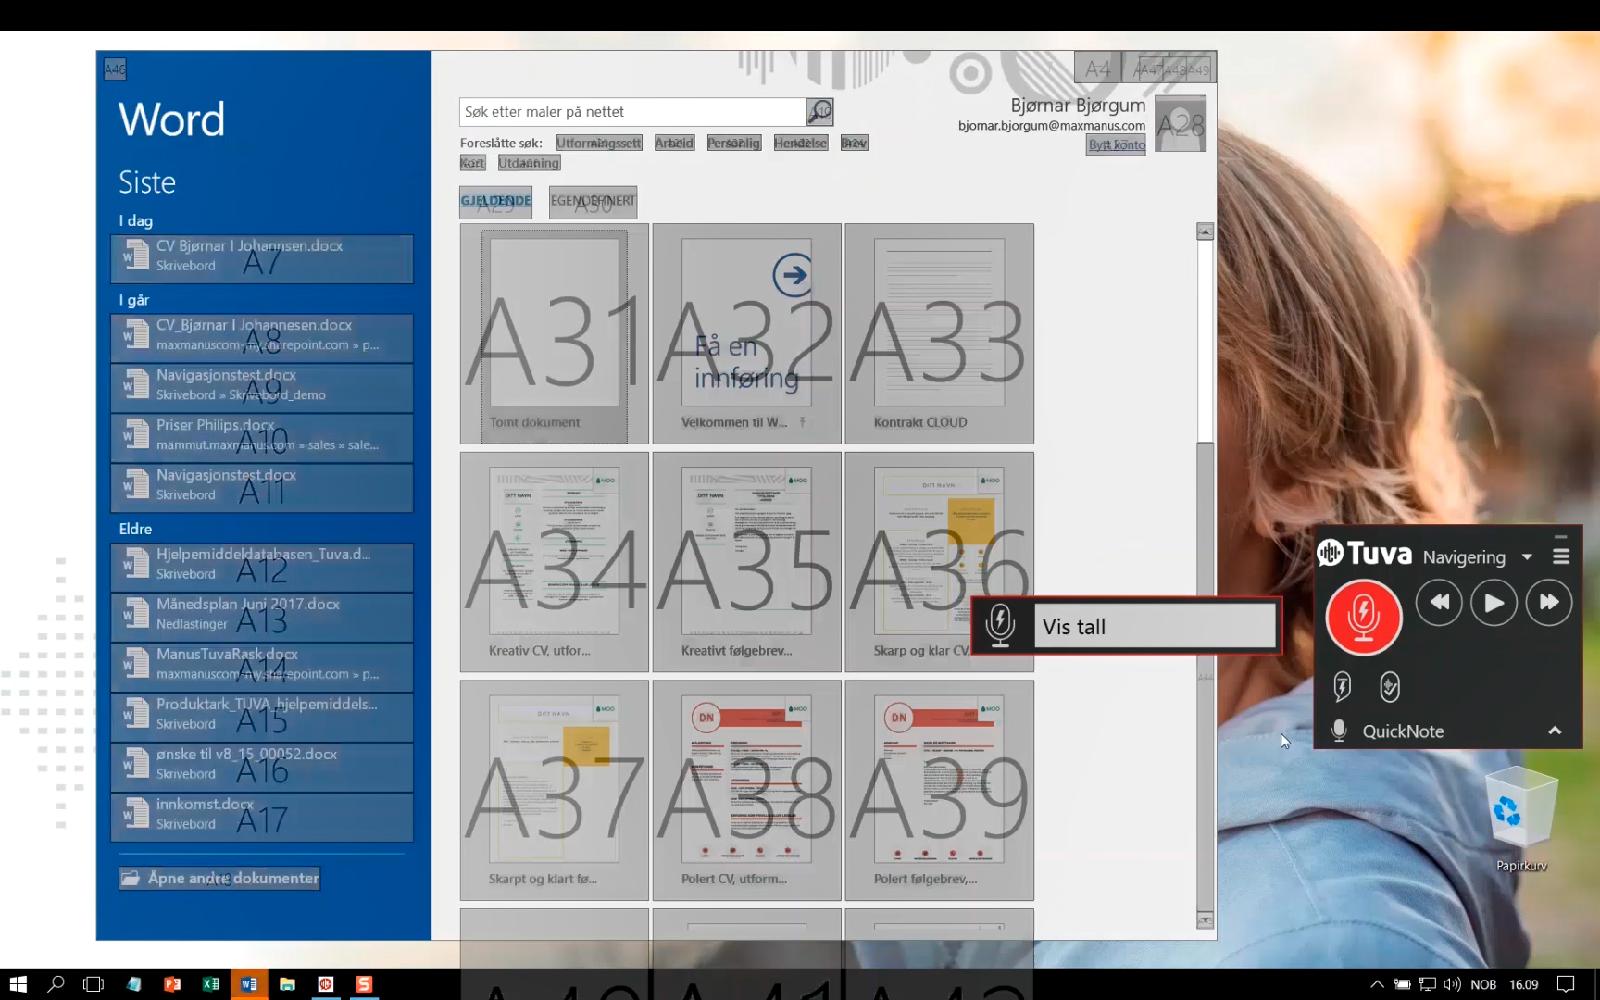Image resolution: width=1600 pixels, height=1000 pixels.
Task: Click the template search magnifier button
Action: pos(820,112)
